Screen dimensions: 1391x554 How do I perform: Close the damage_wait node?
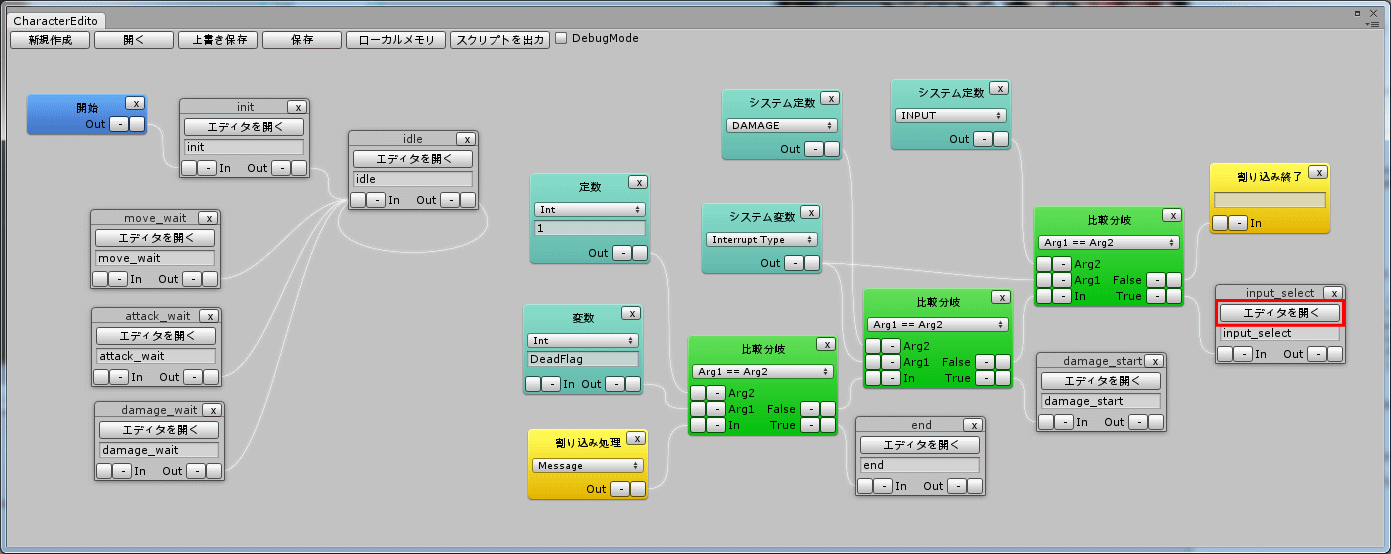point(213,410)
